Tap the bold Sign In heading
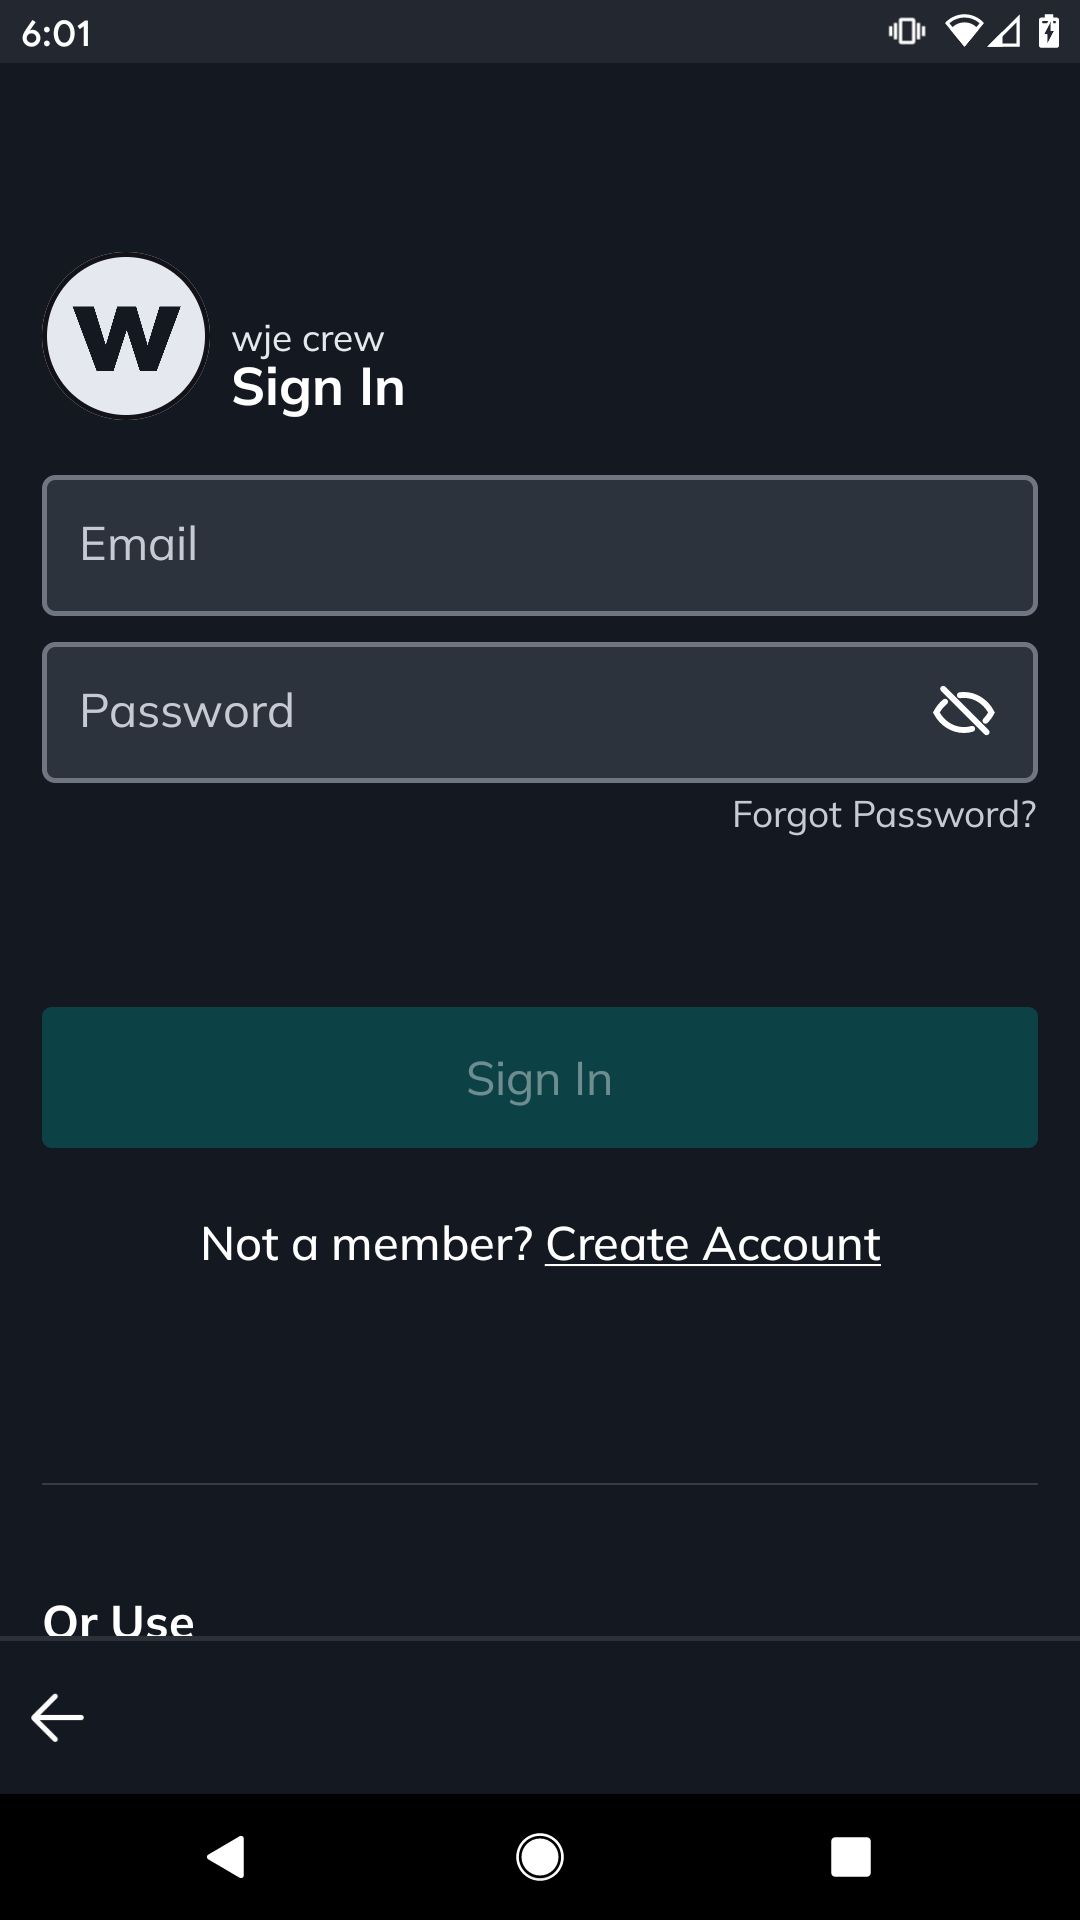The width and height of the screenshot is (1080, 1920). (x=318, y=388)
